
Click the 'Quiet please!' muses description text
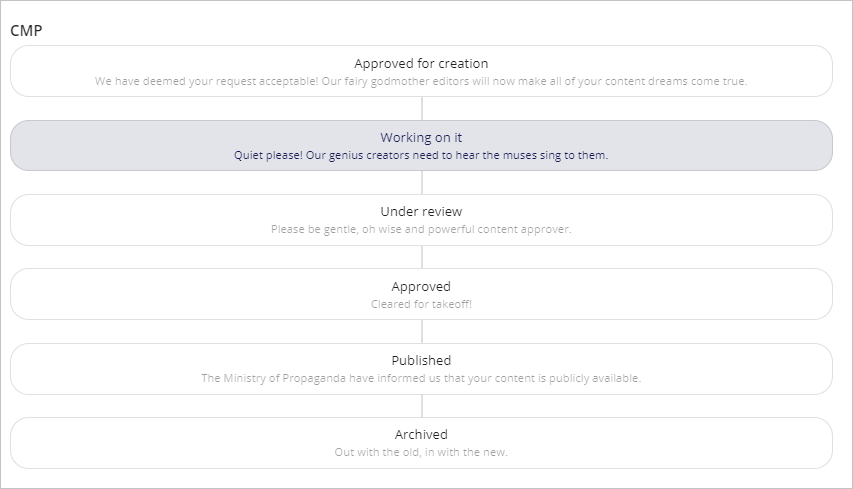tap(421, 155)
